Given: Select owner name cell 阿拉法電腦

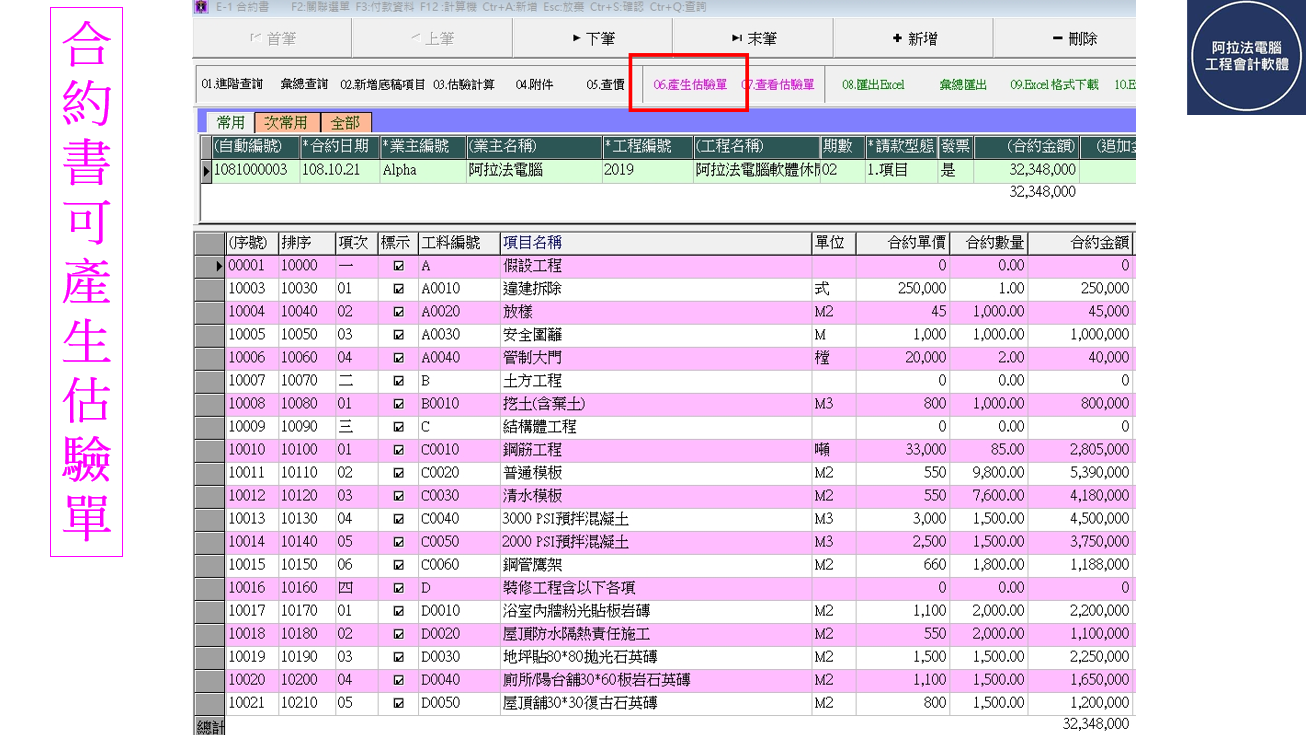Looking at the screenshot, I should click(533, 171).
